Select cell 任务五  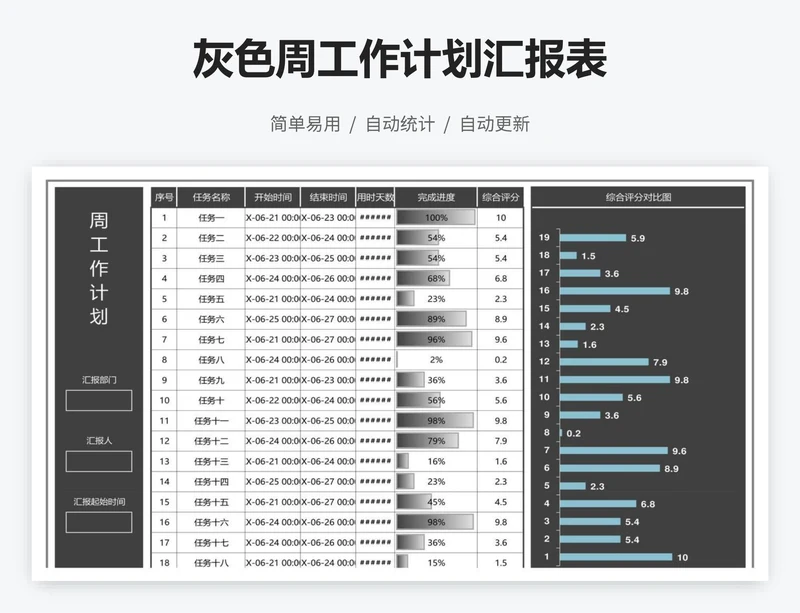[x=211, y=299]
